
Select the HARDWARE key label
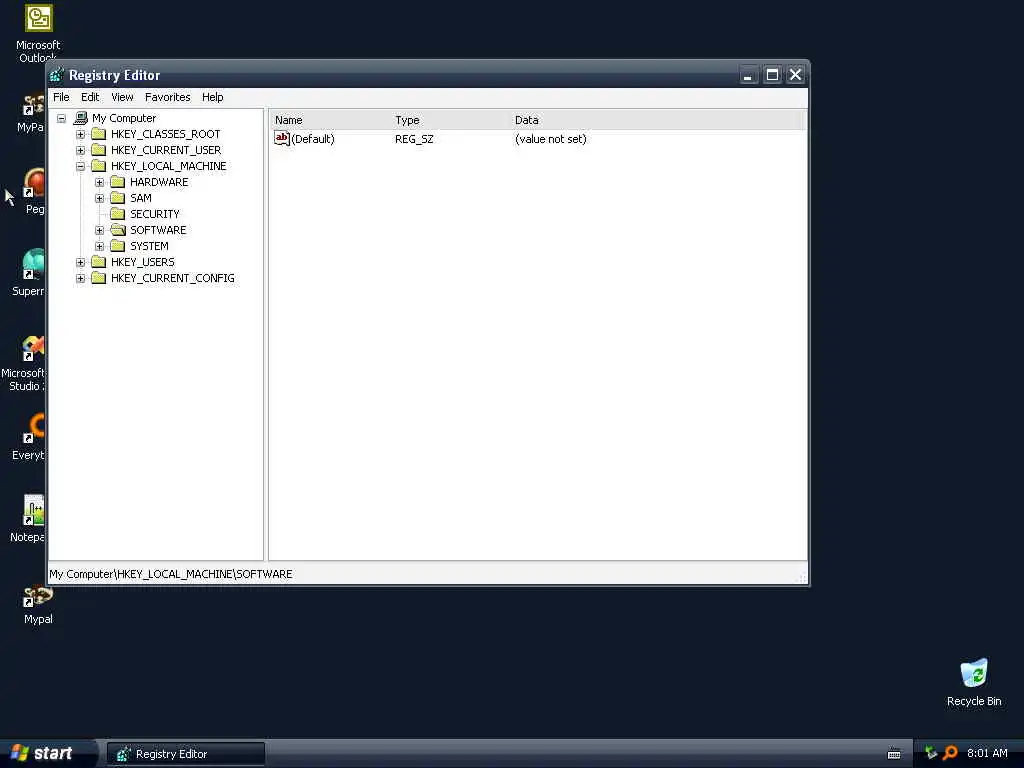click(159, 182)
